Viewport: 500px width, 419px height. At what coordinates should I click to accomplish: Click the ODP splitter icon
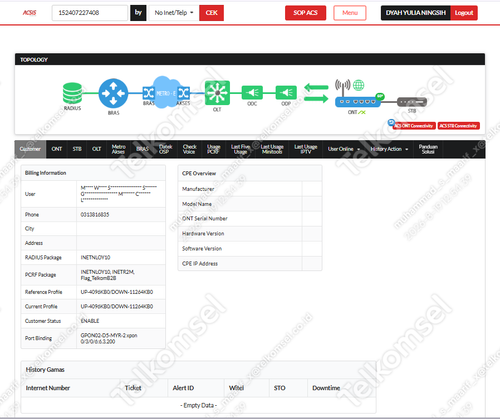tap(286, 93)
